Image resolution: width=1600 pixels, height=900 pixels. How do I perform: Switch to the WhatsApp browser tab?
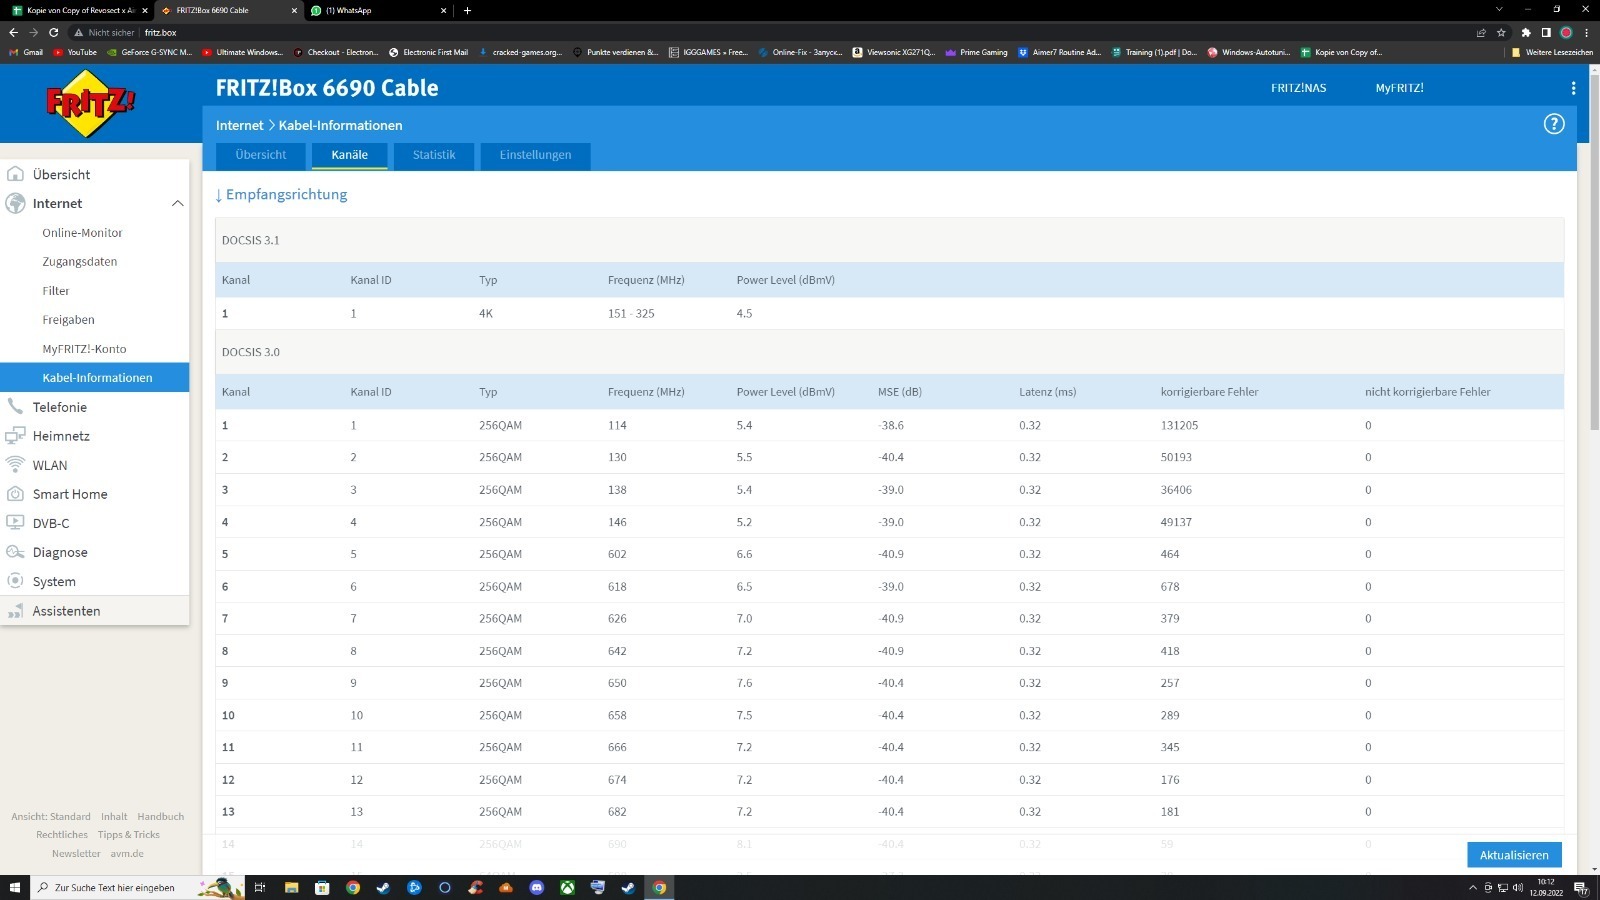(378, 10)
